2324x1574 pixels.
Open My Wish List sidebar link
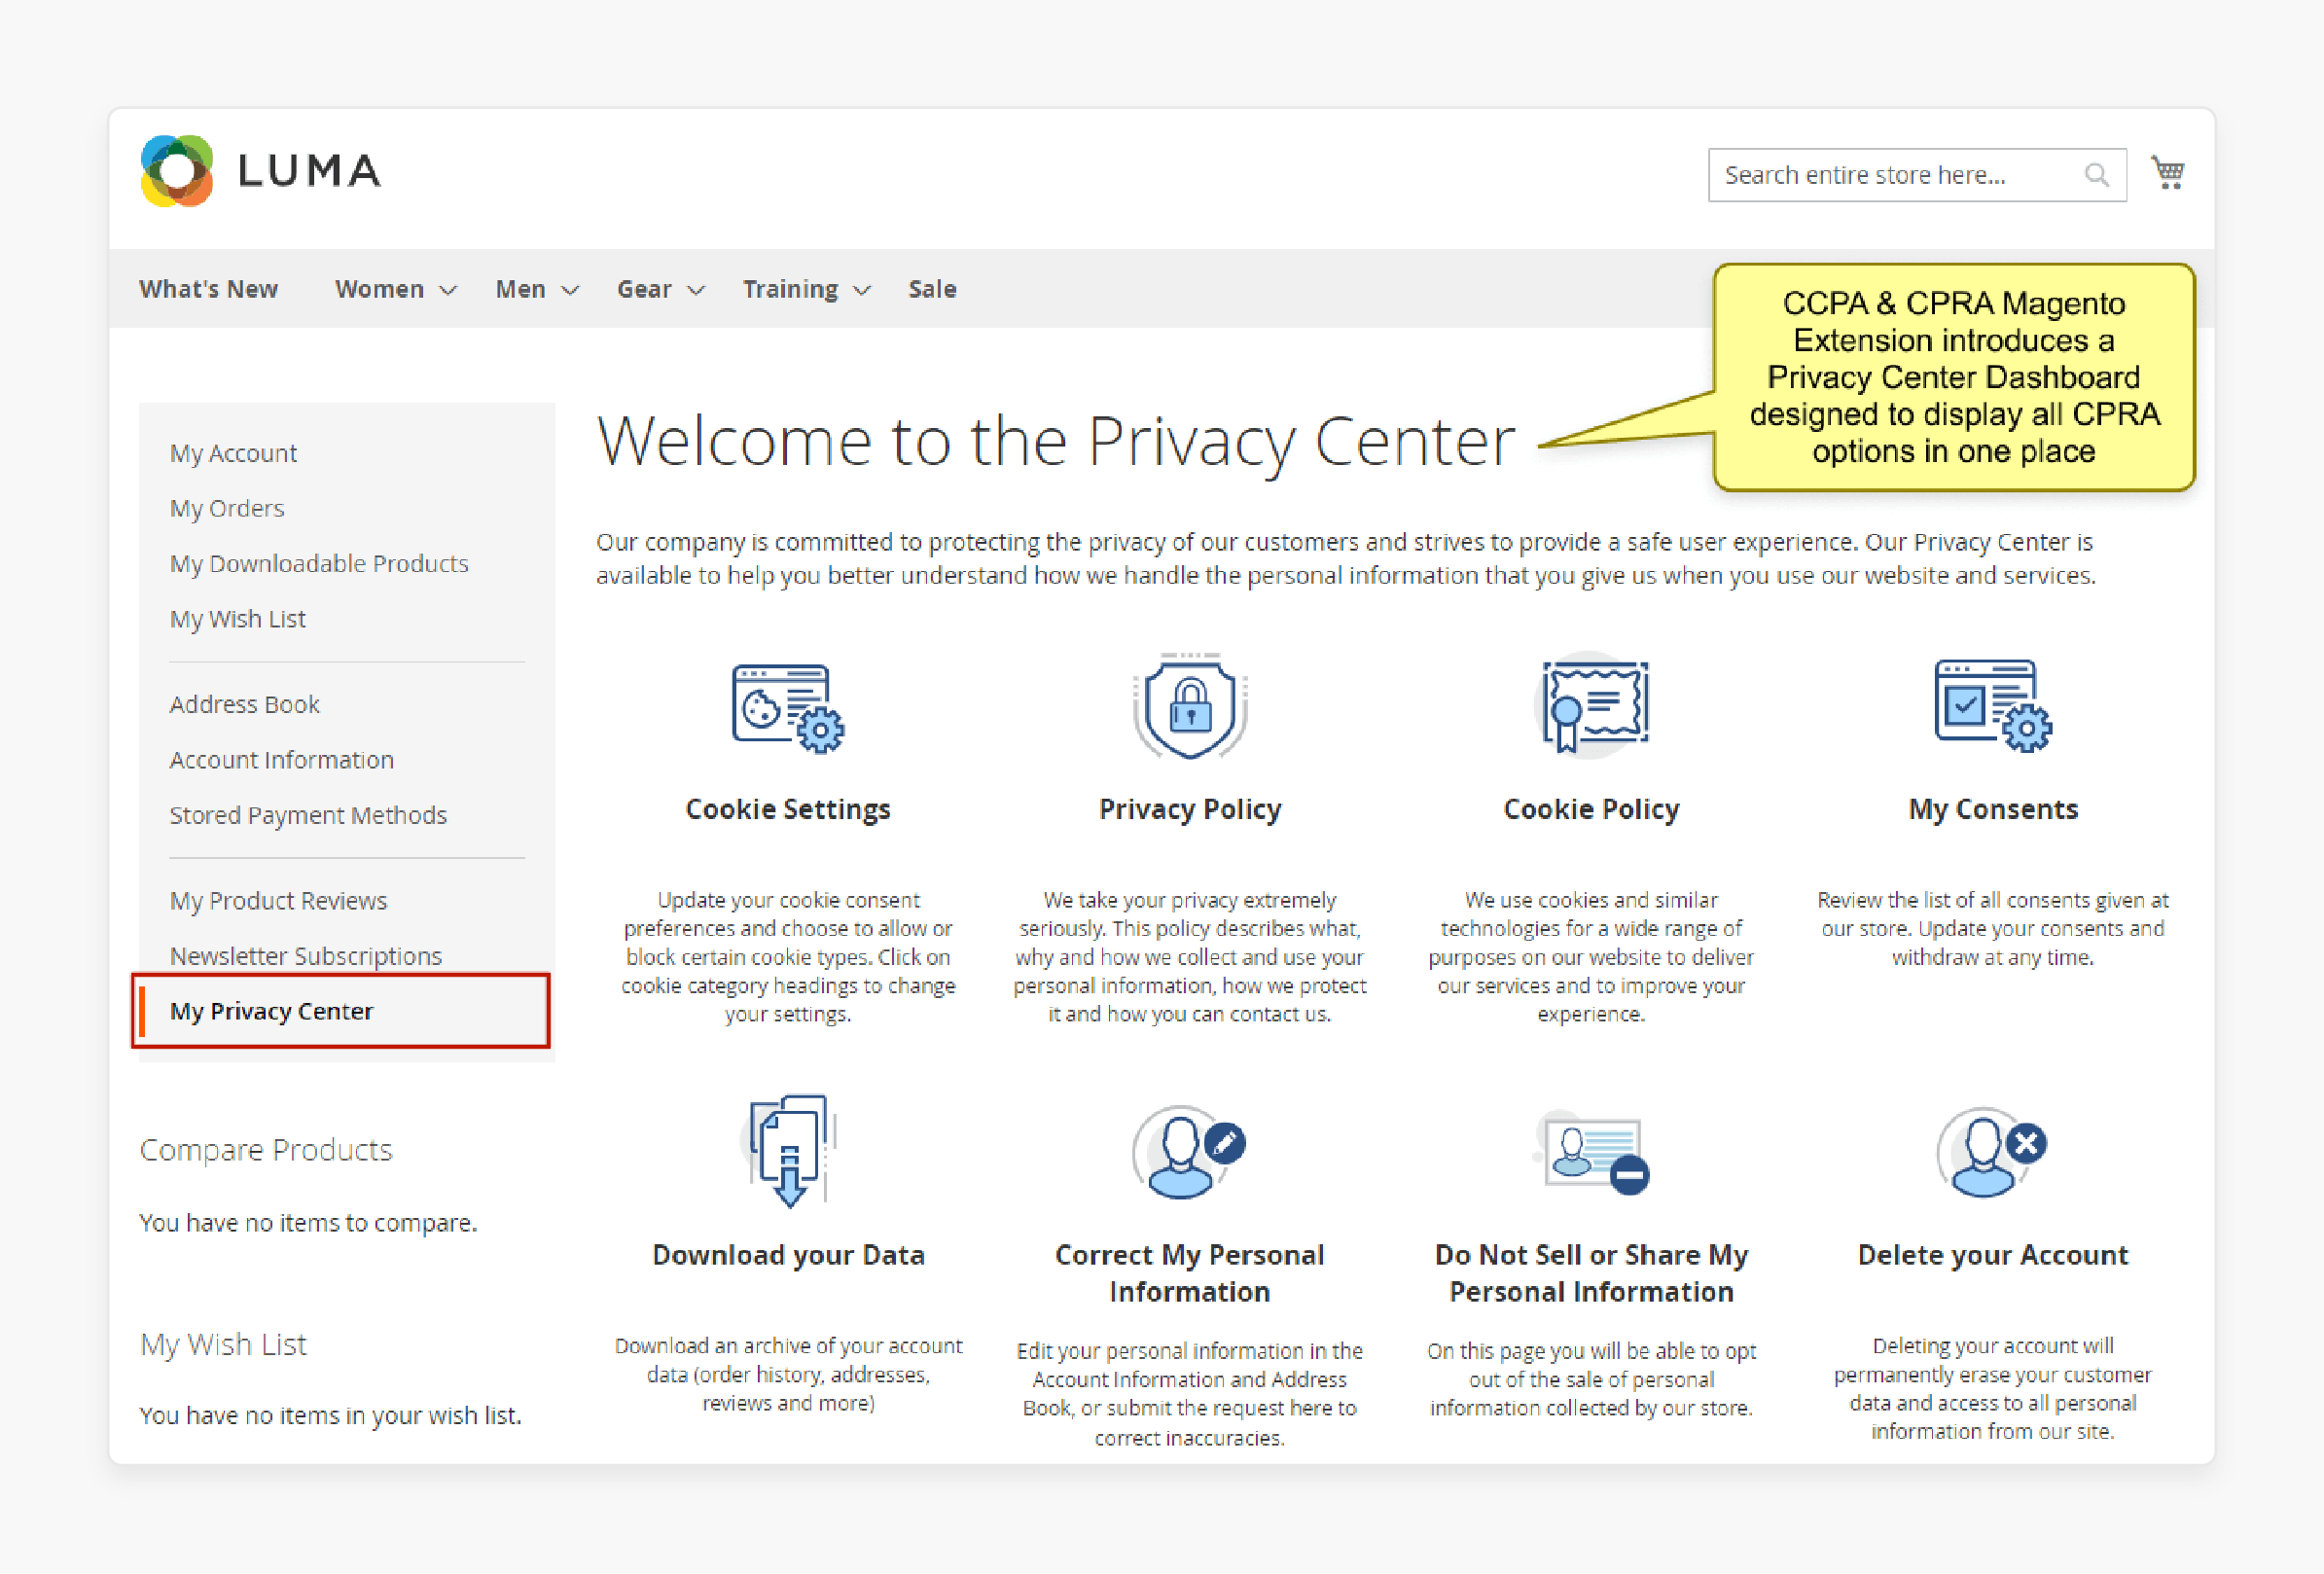pyautogui.click(x=238, y=619)
